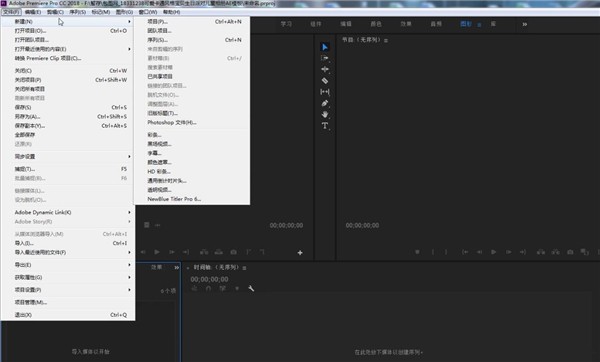
Task: Add a marker in Program monitor
Action: [x=417, y=252]
